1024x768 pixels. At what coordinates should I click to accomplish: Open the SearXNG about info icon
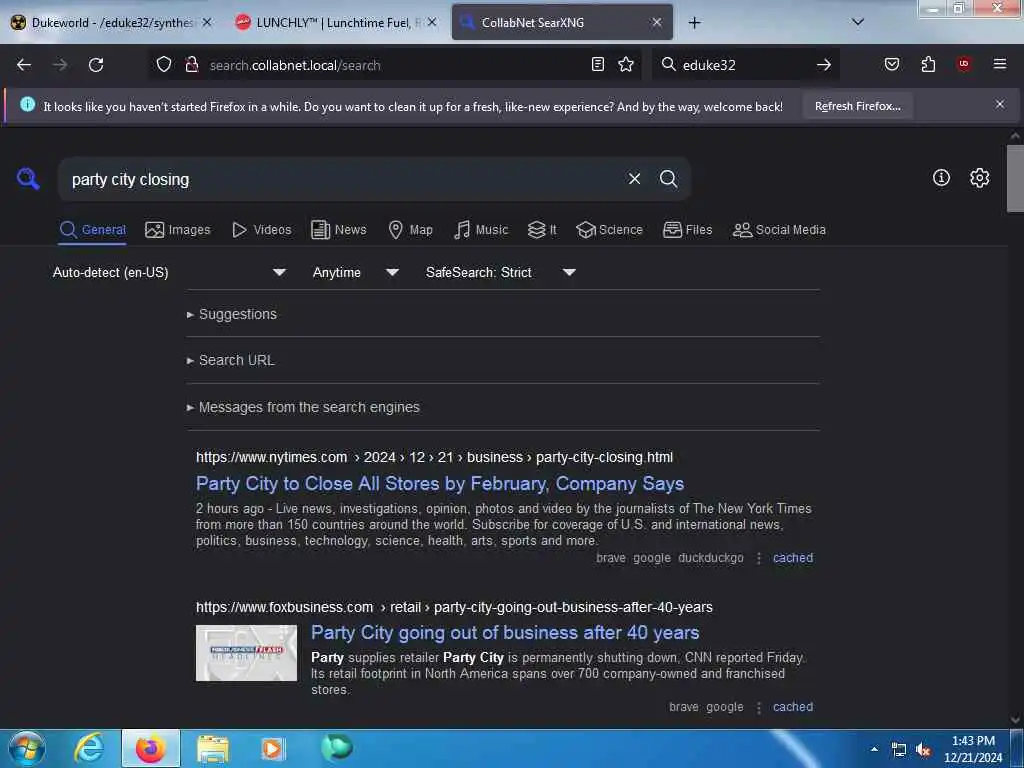[941, 178]
